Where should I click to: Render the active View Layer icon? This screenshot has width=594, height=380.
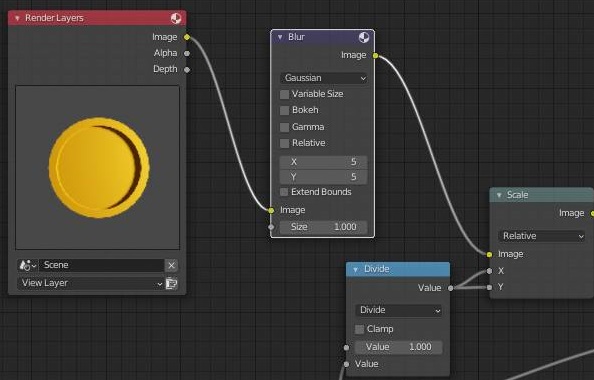171,283
